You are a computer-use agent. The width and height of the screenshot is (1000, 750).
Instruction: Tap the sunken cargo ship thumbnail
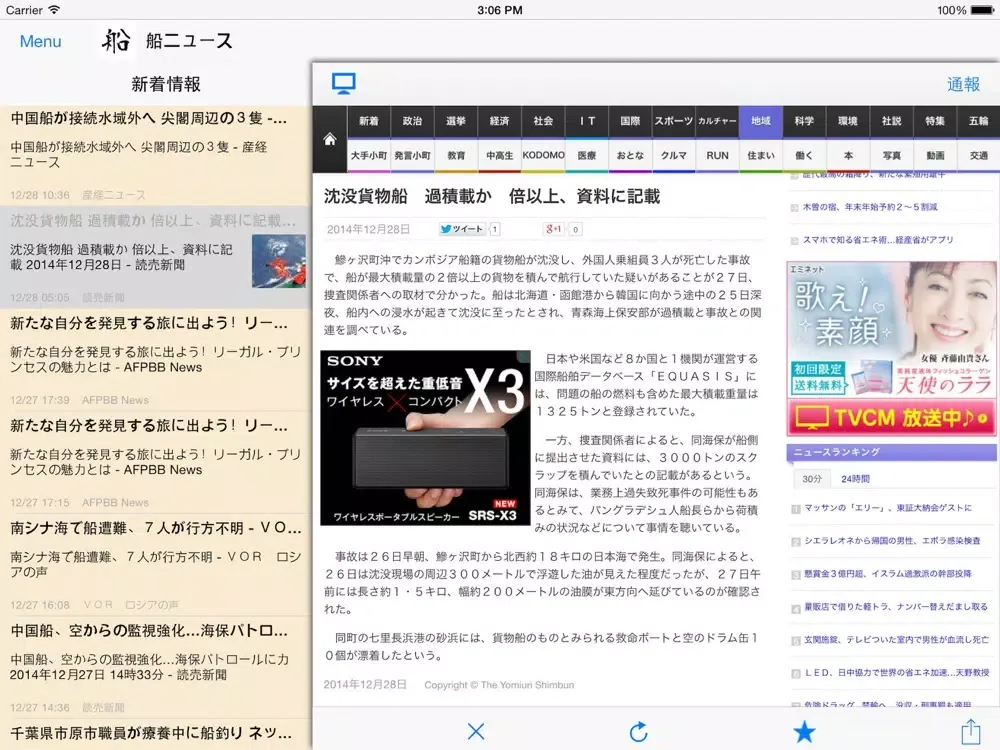[x=278, y=260]
